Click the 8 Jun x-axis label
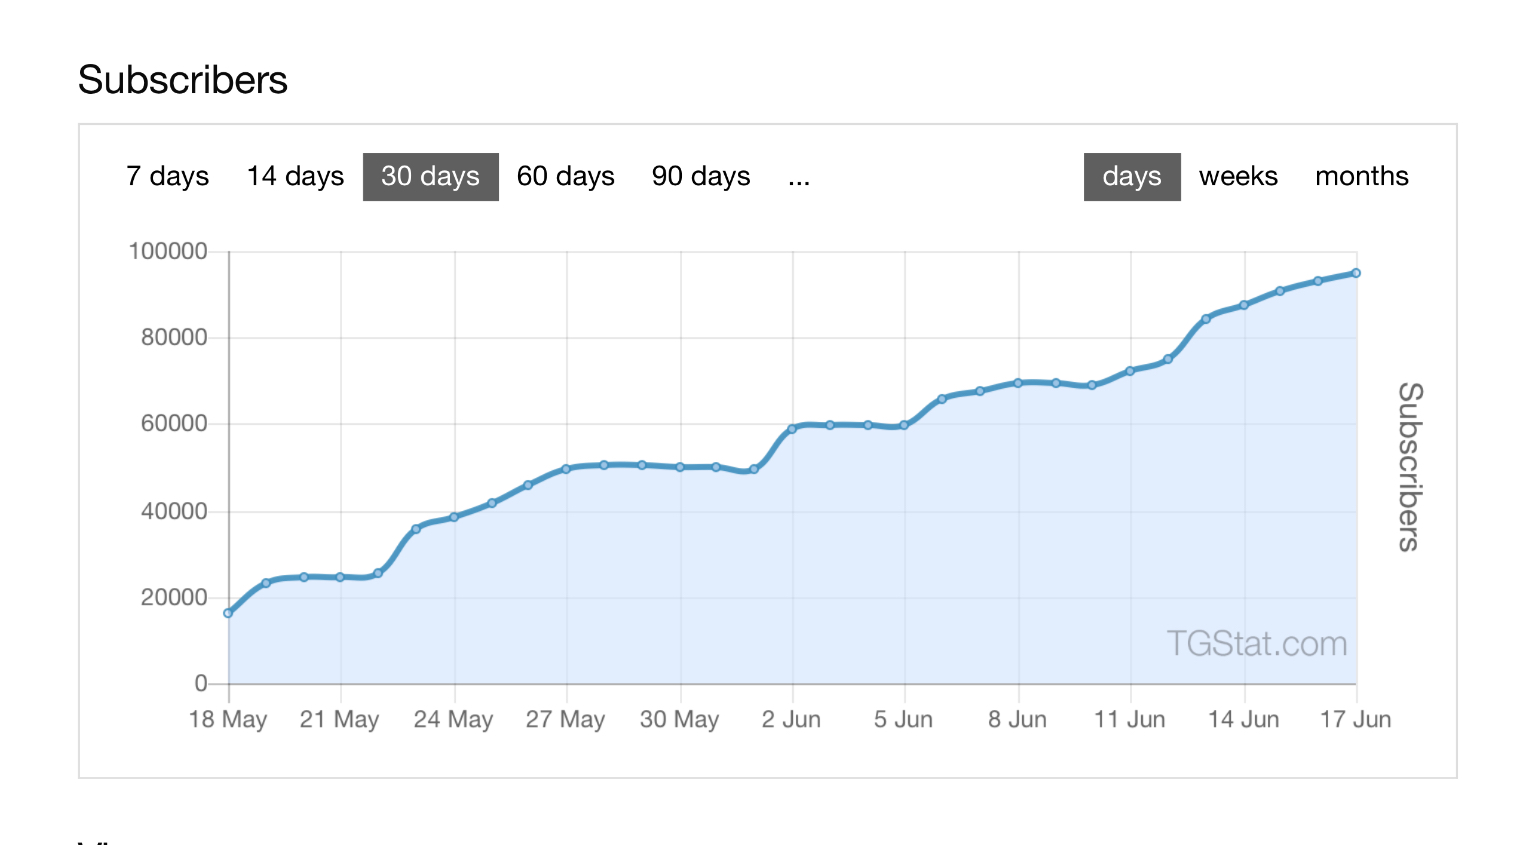Screen dimensions: 1536x845 (1019, 719)
